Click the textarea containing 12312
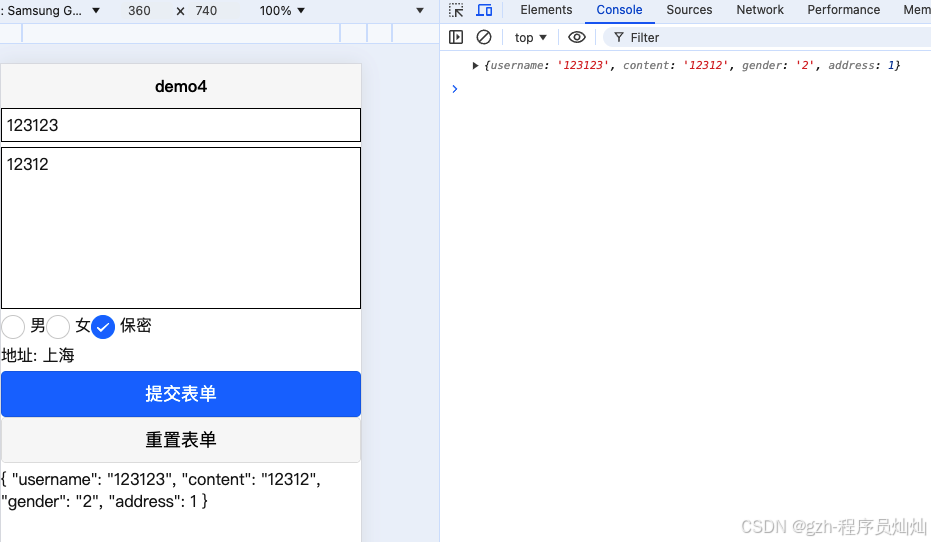 coord(181,228)
